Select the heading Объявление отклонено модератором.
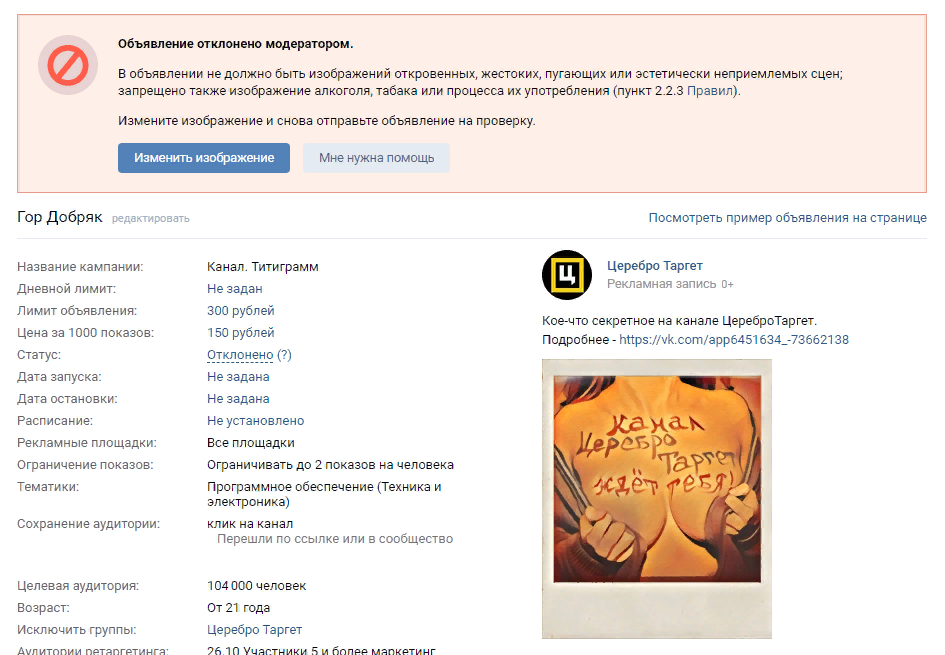The image size is (945, 655). coord(236,44)
